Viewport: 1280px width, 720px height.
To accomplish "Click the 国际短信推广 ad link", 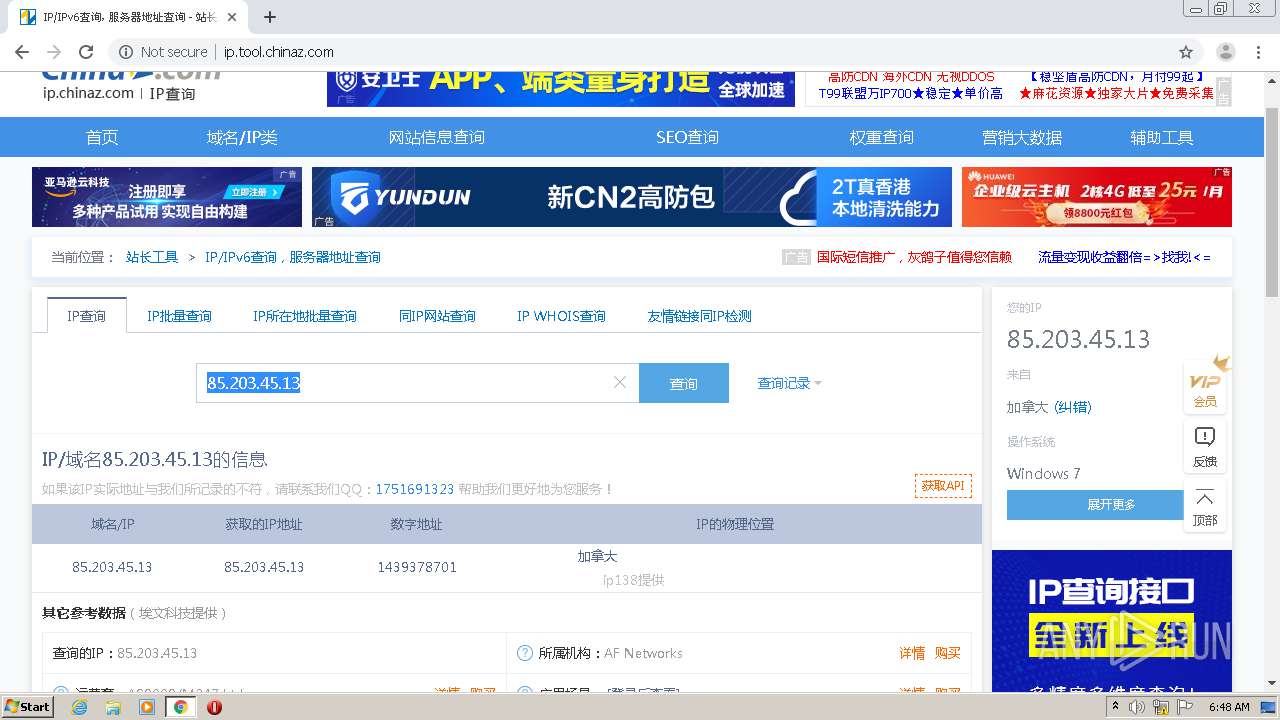I will pyautogui.click(x=914, y=257).
